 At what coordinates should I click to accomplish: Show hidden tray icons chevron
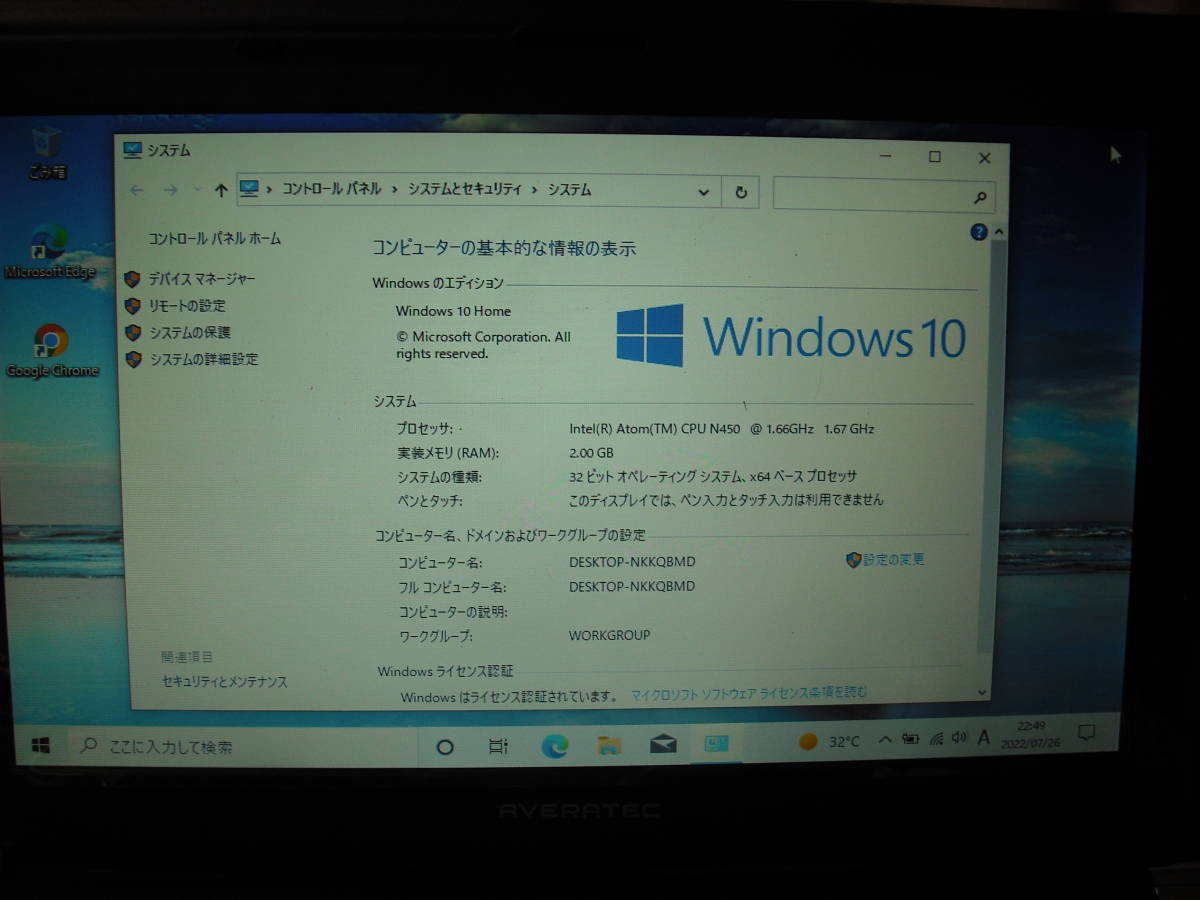[885, 740]
